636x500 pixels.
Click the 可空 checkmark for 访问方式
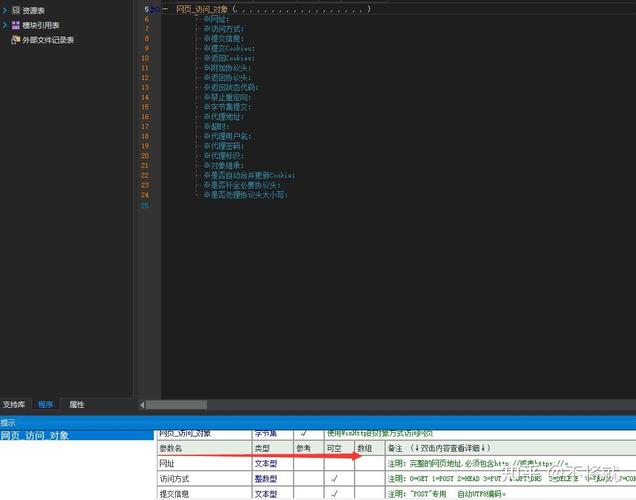click(x=335, y=479)
